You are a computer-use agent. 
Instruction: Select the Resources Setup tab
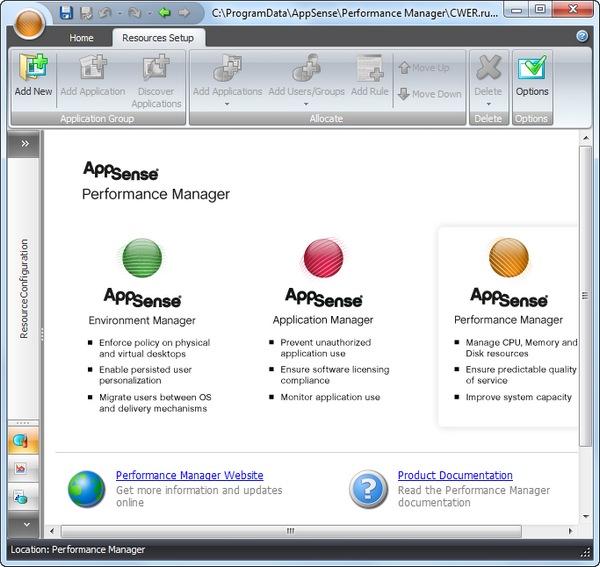tap(158, 38)
